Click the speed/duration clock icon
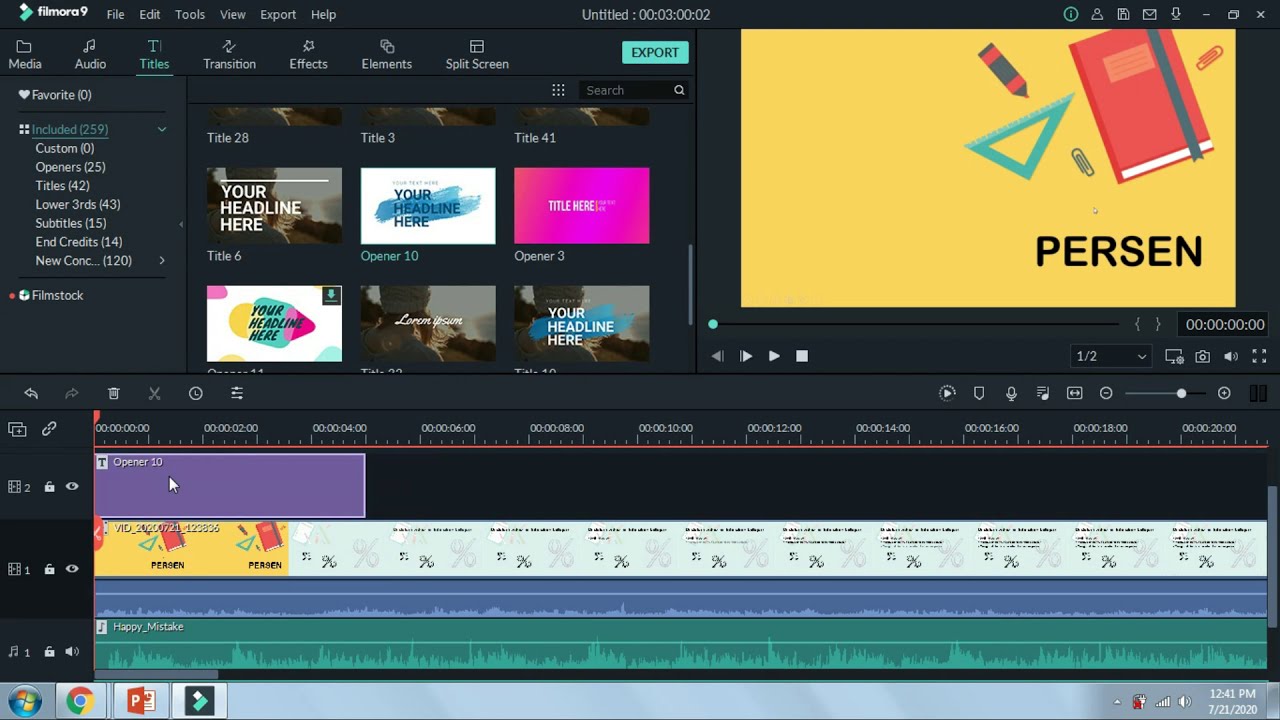Screen dimensions: 1280x720 pos(196,394)
